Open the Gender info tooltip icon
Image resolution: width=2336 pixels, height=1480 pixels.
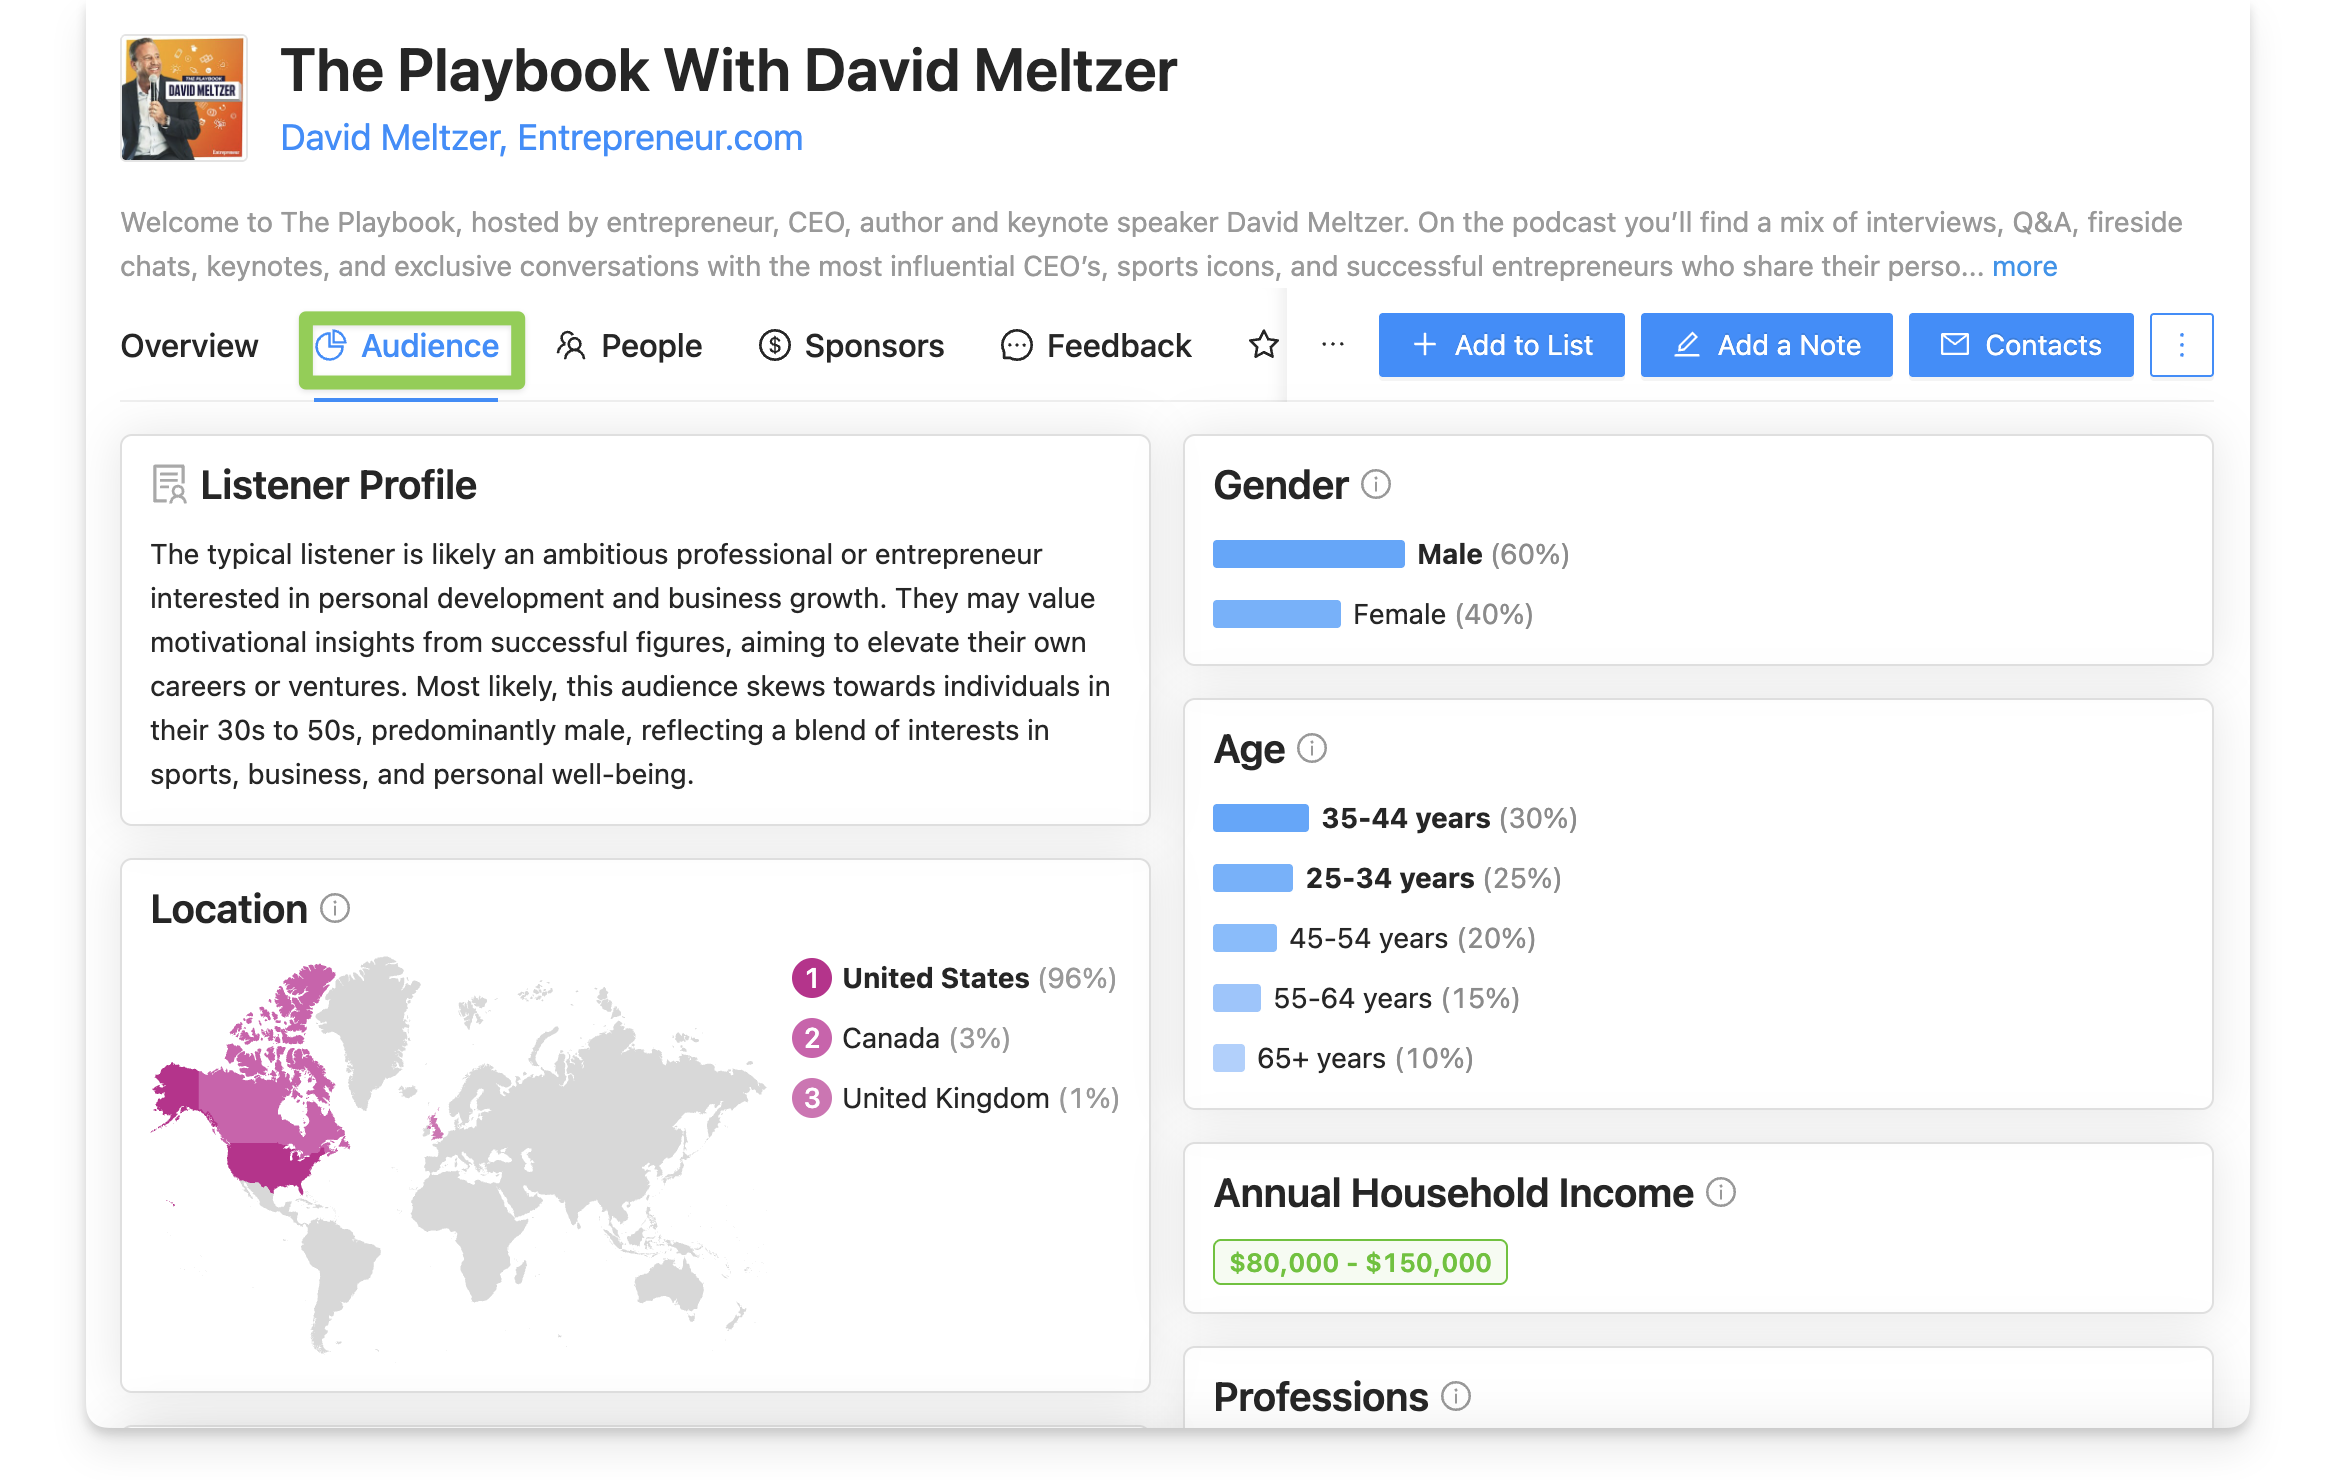click(1375, 485)
